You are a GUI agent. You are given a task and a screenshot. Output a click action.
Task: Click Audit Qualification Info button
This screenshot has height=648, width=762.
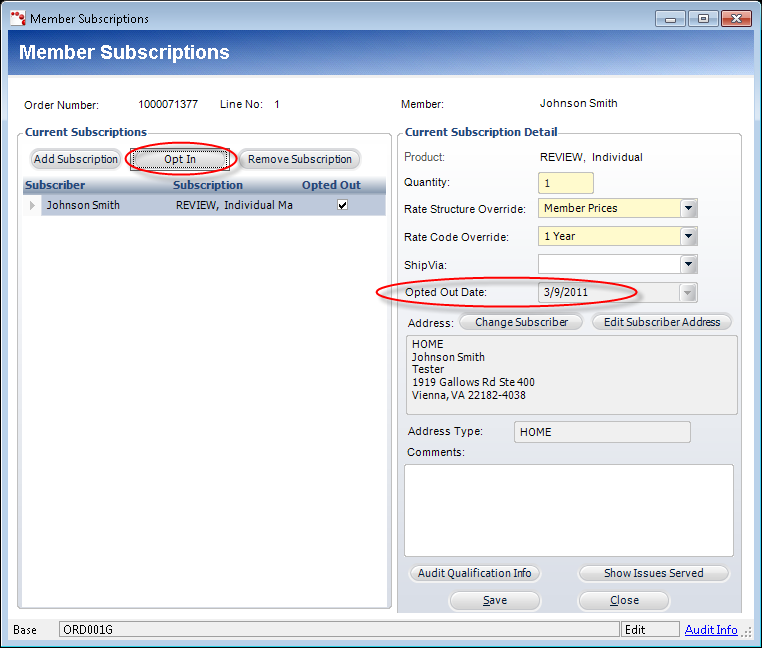pos(474,573)
